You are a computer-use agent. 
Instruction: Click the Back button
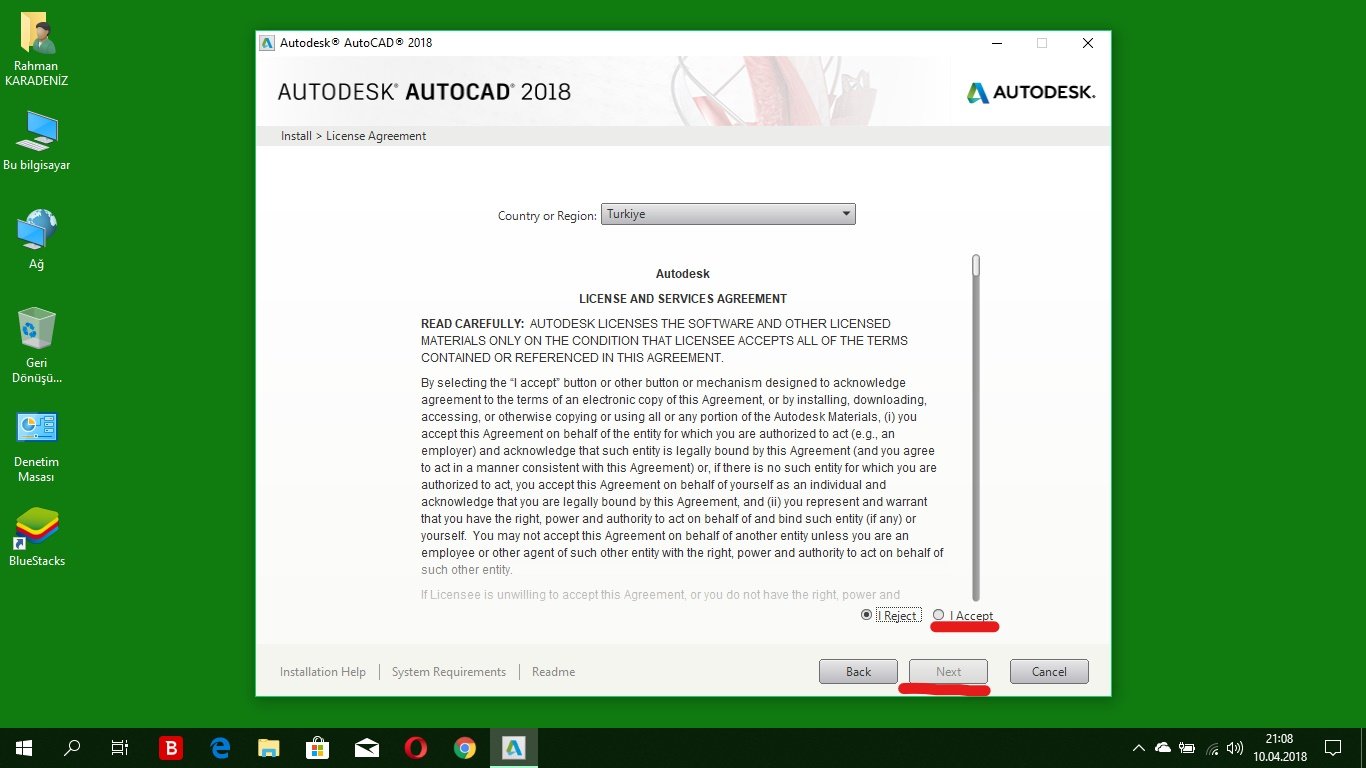click(858, 672)
